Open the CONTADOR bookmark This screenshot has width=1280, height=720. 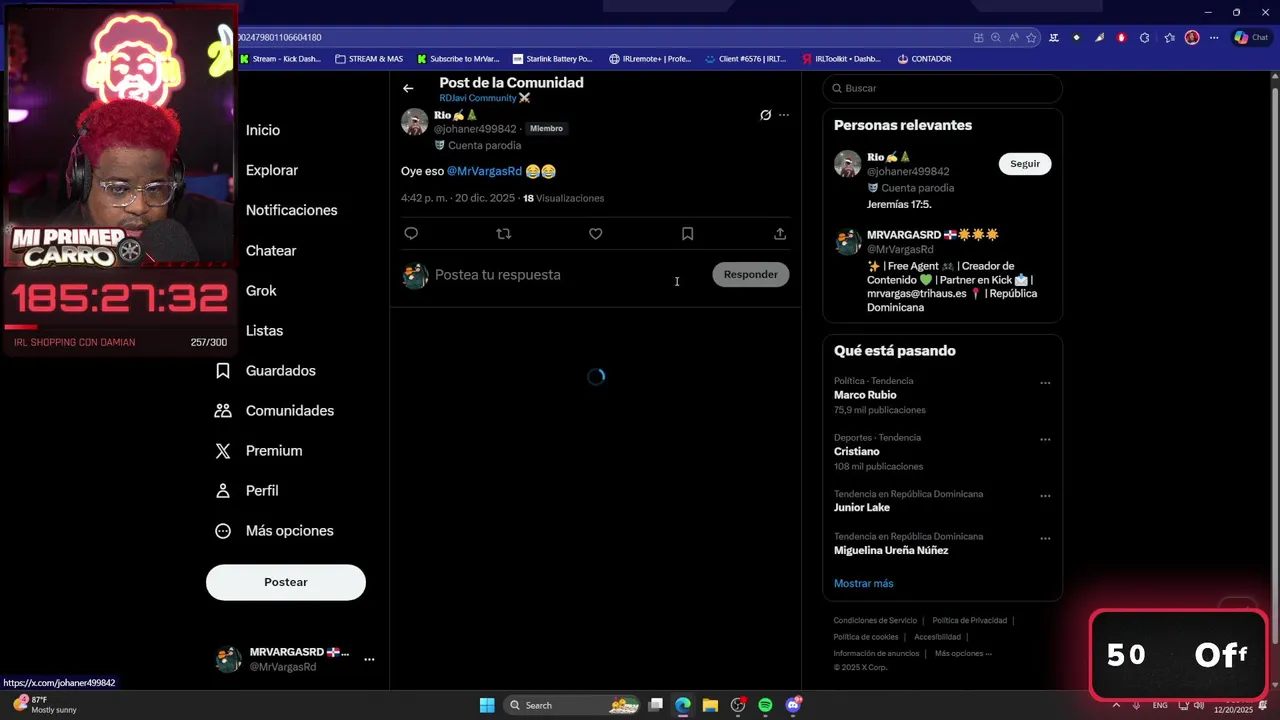point(924,59)
